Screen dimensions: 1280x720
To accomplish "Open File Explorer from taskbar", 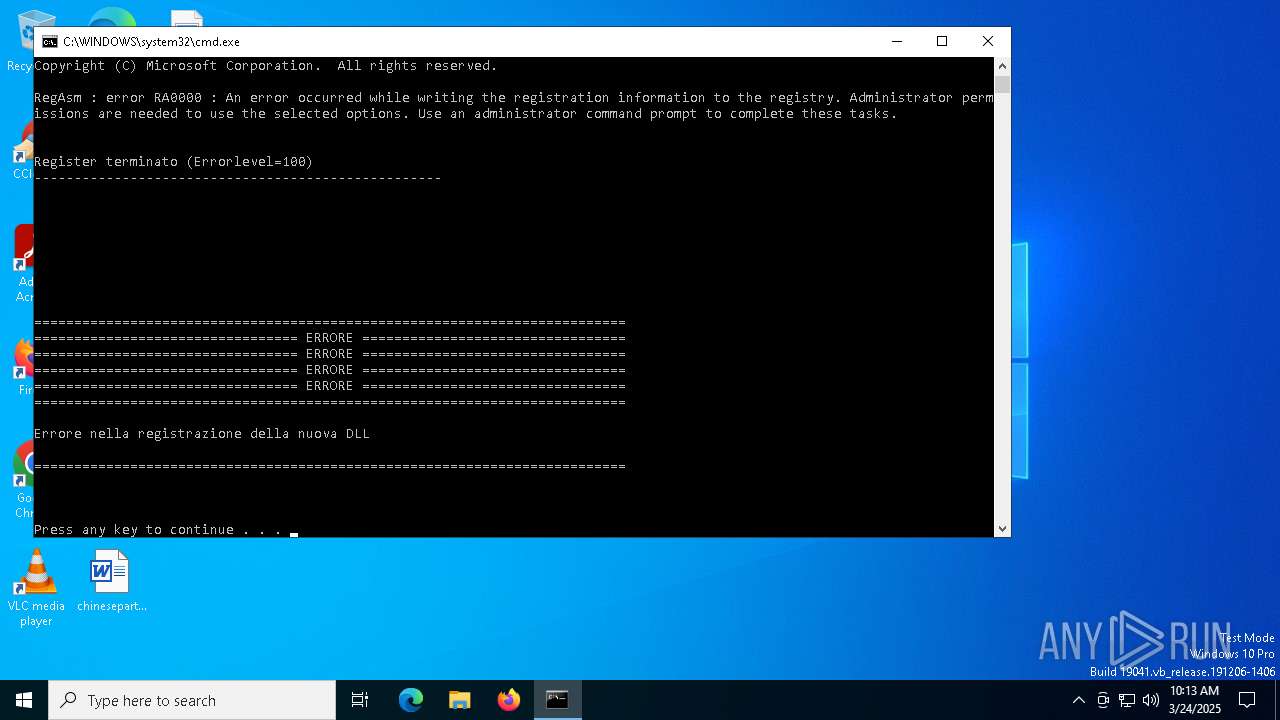I will (x=460, y=700).
